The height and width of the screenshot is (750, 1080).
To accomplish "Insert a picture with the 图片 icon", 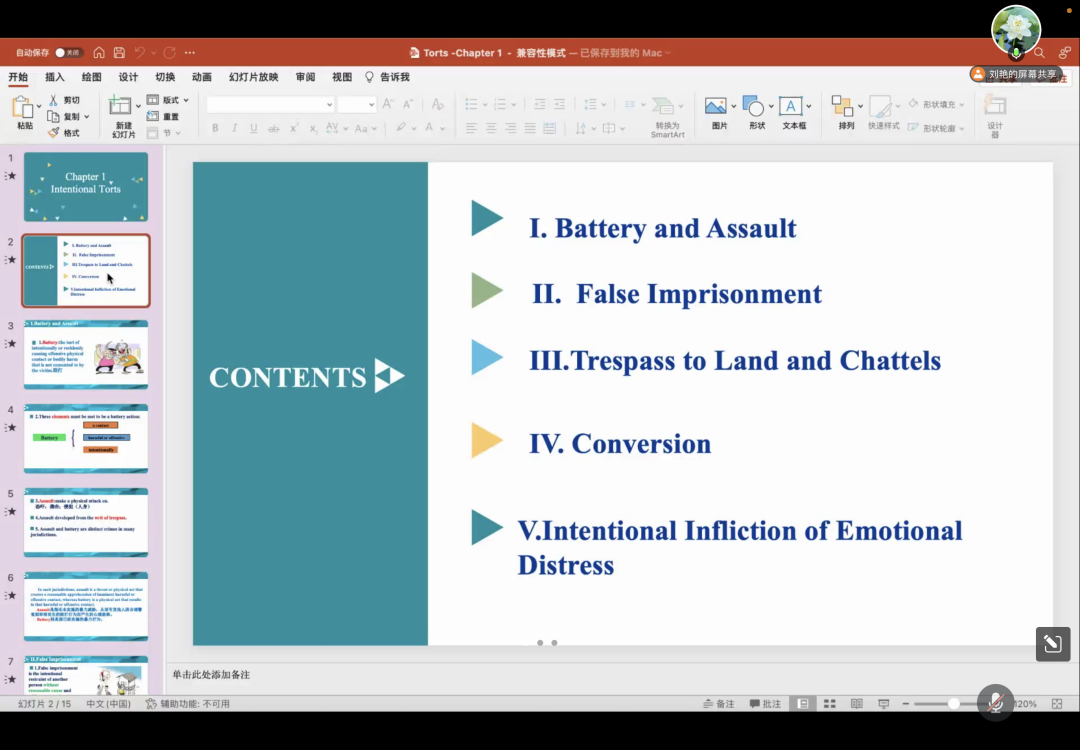I will click(715, 107).
